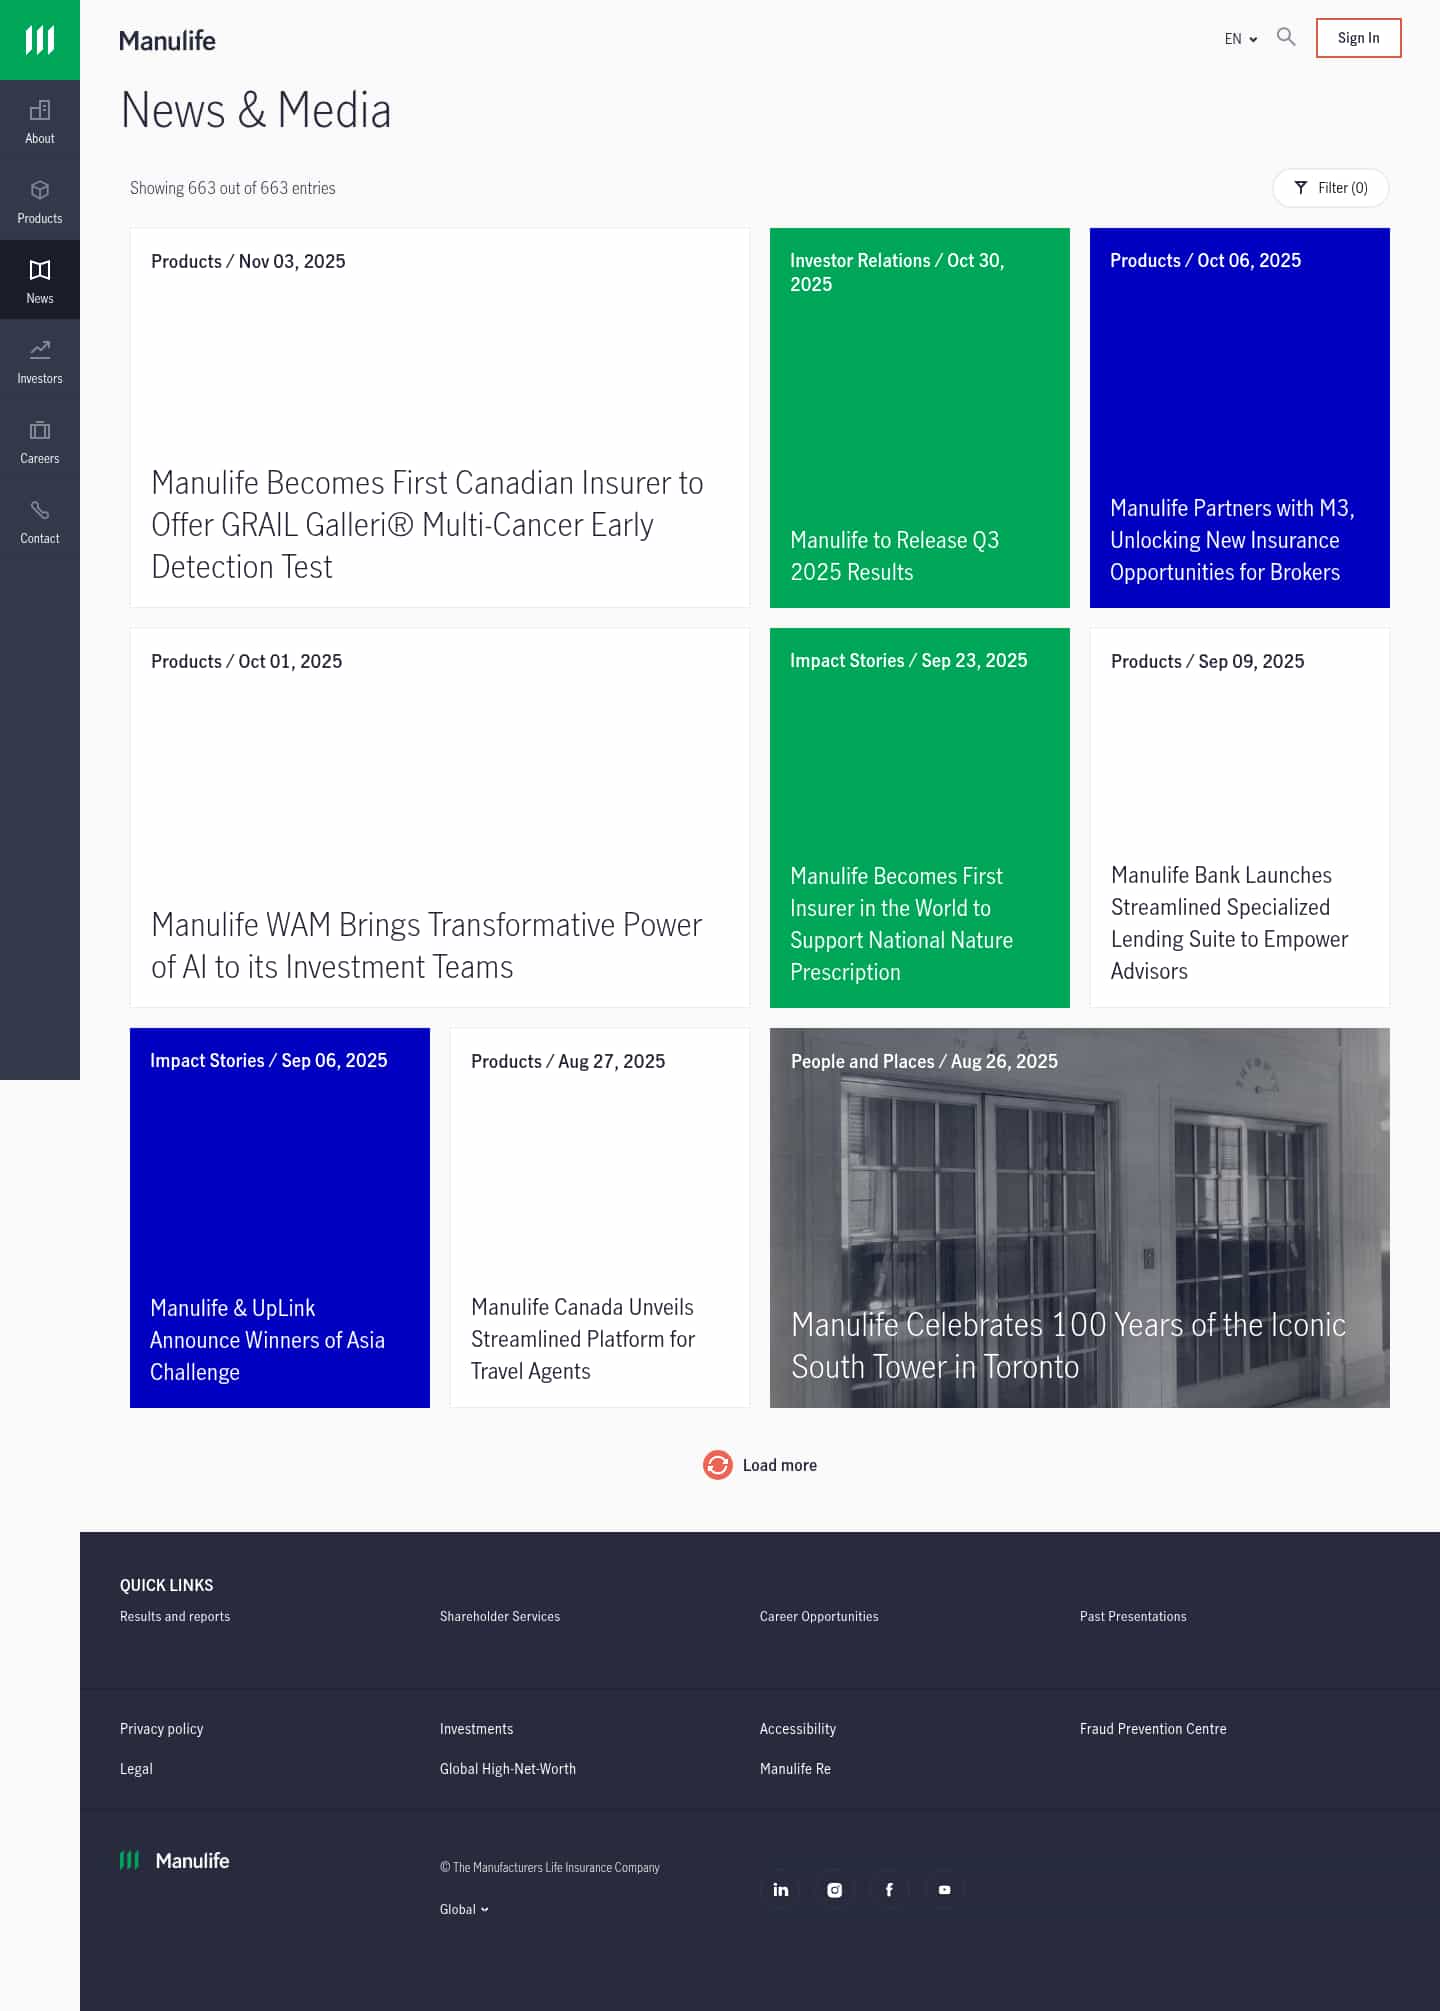
Task: Open Manulife Partners with M3 article card
Action: pyautogui.click(x=1240, y=418)
